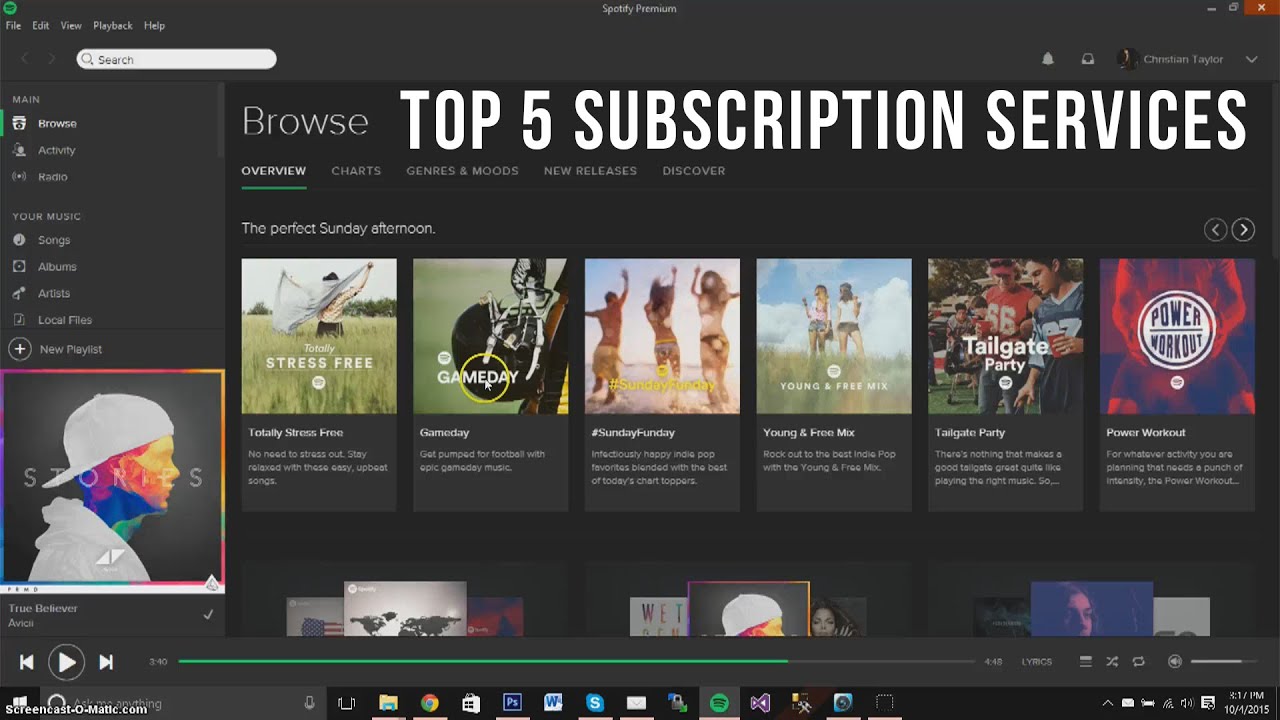This screenshot has width=1280, height=720.
Task: Open LYRICS for the current song
Action: tap(1036, 662)
